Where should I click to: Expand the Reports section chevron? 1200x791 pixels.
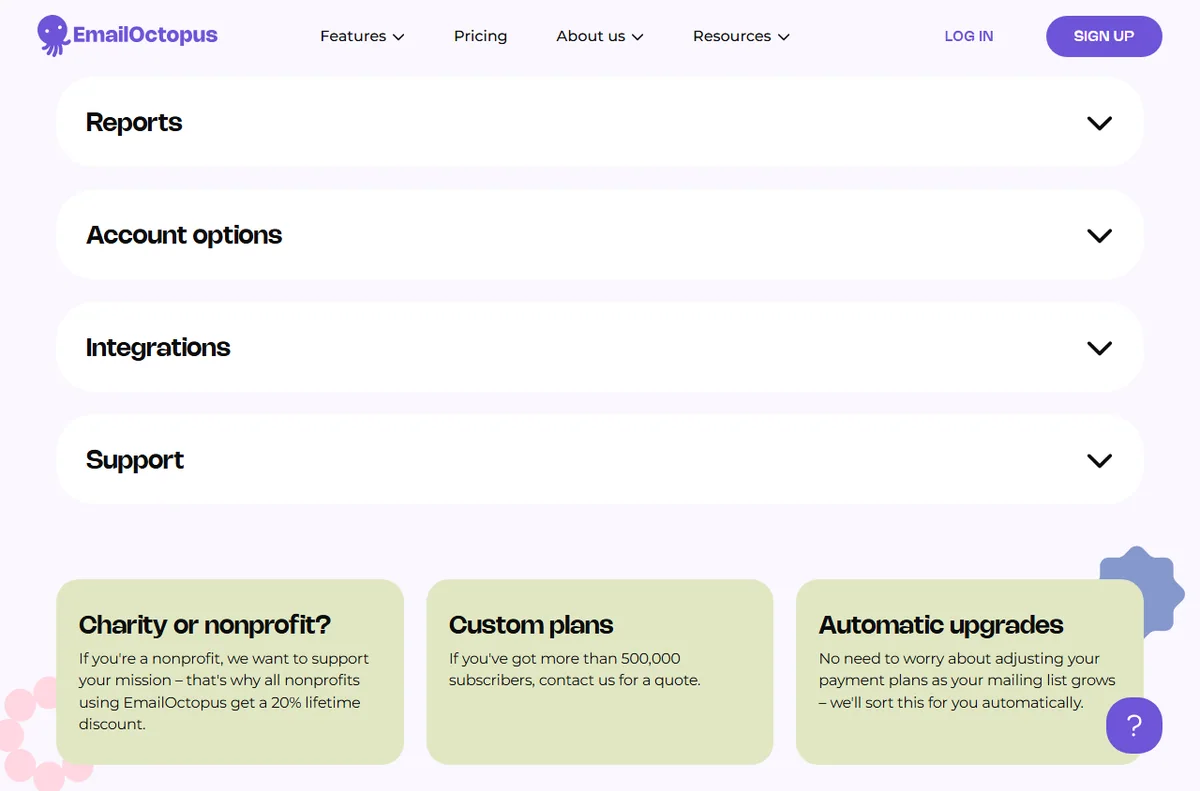tap(1099, 123)
